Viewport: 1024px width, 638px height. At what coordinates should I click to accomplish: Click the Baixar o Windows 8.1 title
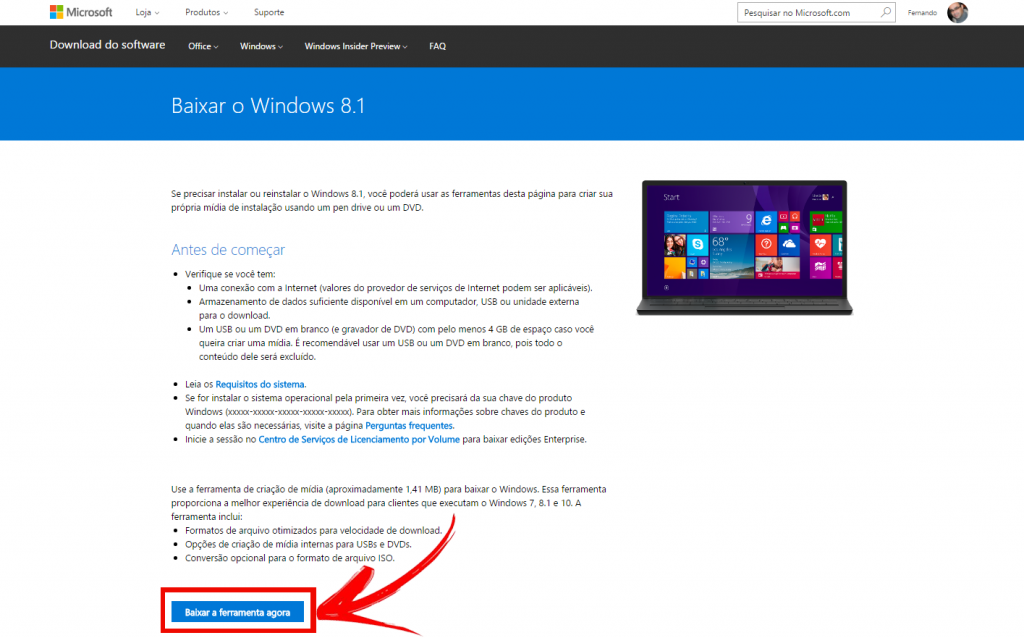268,105
